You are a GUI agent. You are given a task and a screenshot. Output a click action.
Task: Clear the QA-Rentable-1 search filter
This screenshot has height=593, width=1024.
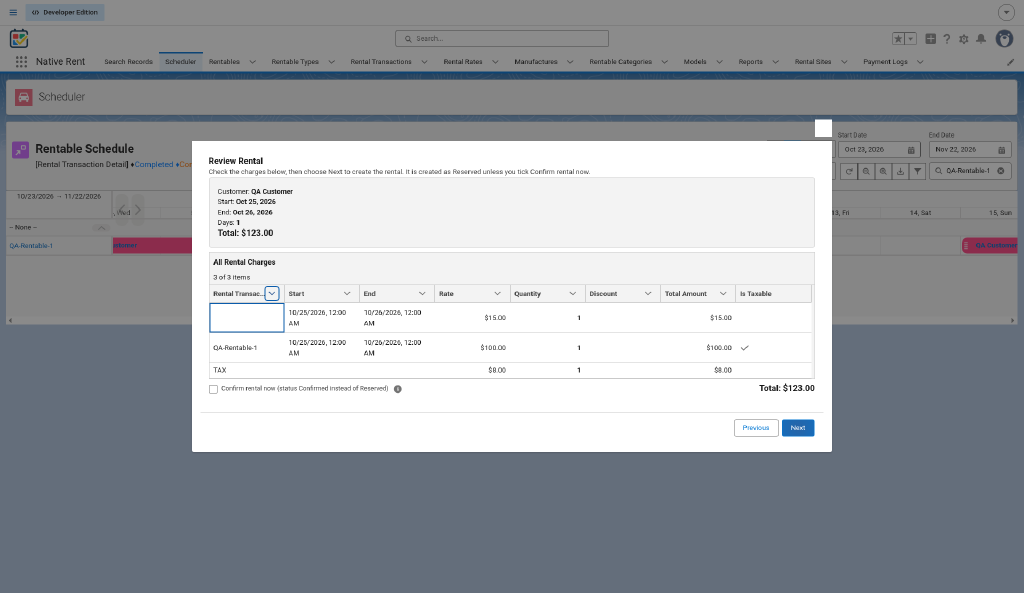click(x=1000, y=171)
